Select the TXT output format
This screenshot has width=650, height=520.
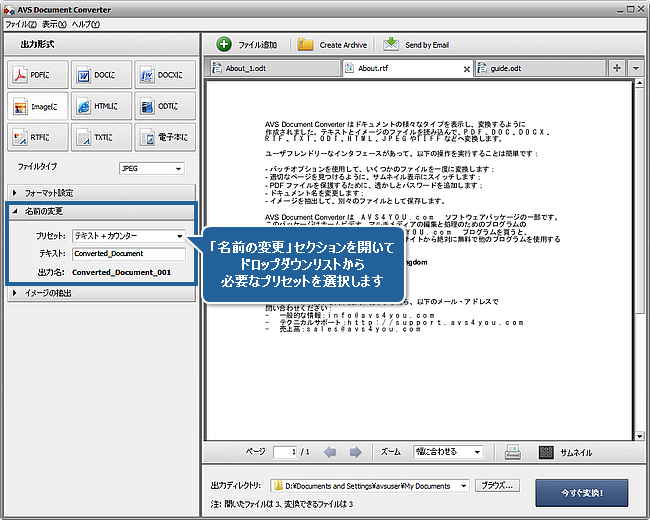click(101, 137)
